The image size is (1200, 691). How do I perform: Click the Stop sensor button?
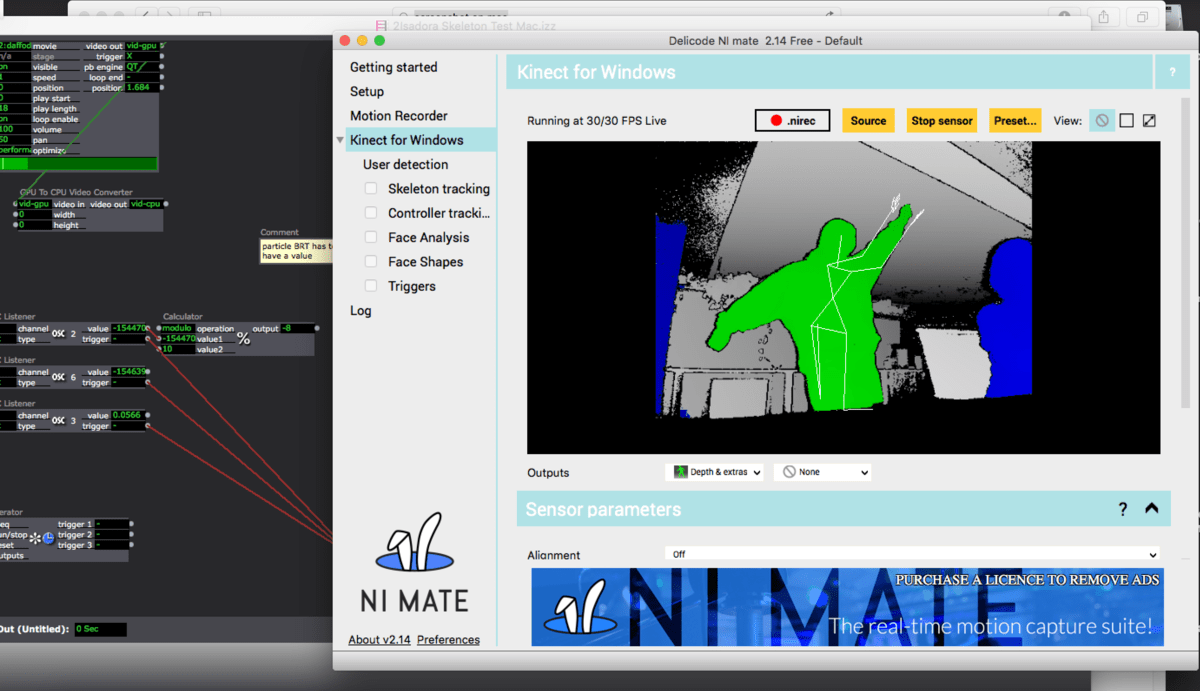(941, 121)
